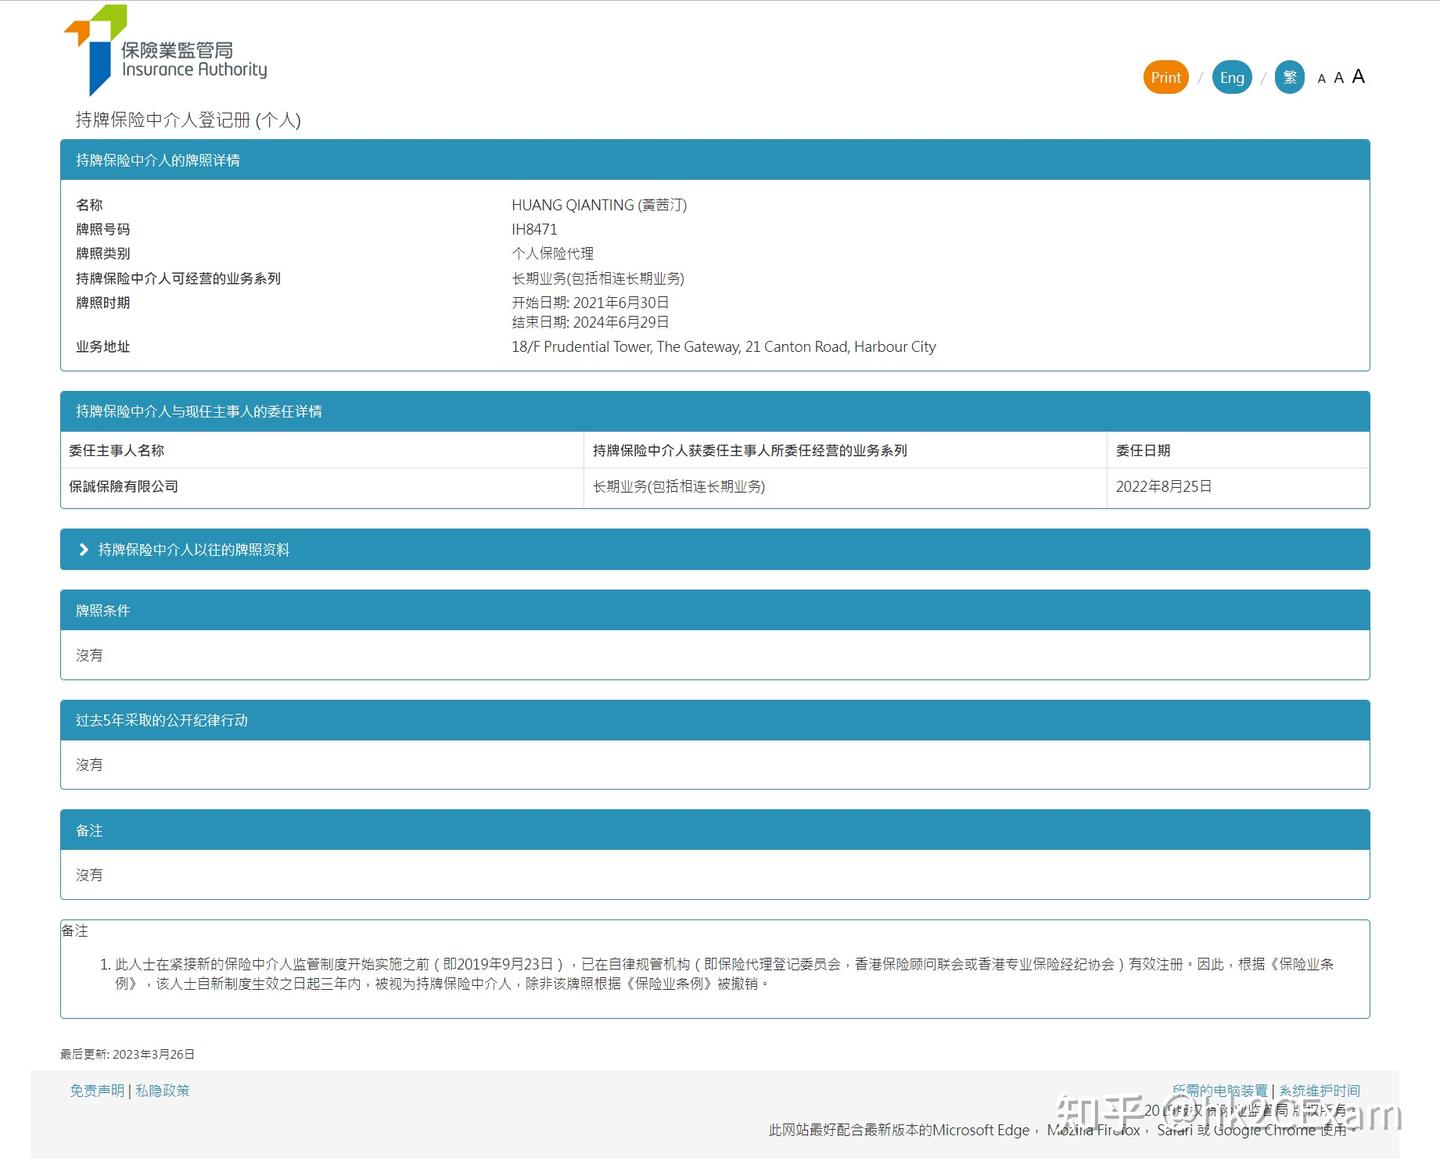The width and height of the screenshot is (1440, 1172).
Task: Open the 系统维护时间 link
Action: 1319,1090
